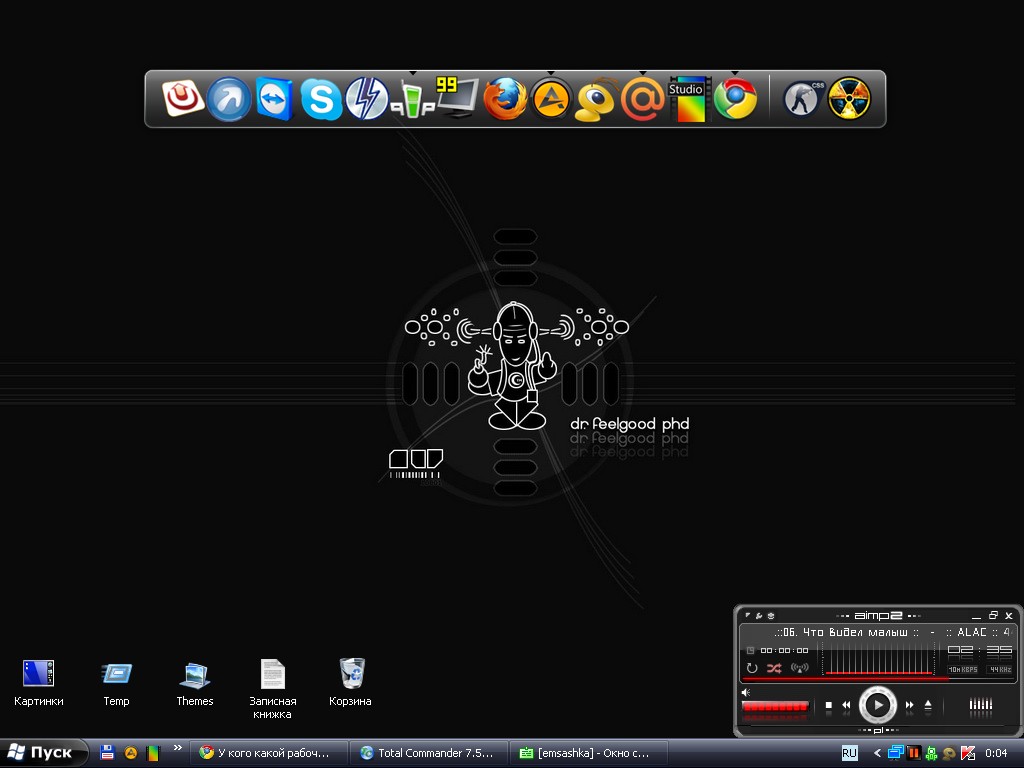
Task: Launch Skype from the dock
Action: (x=321, y=99)
